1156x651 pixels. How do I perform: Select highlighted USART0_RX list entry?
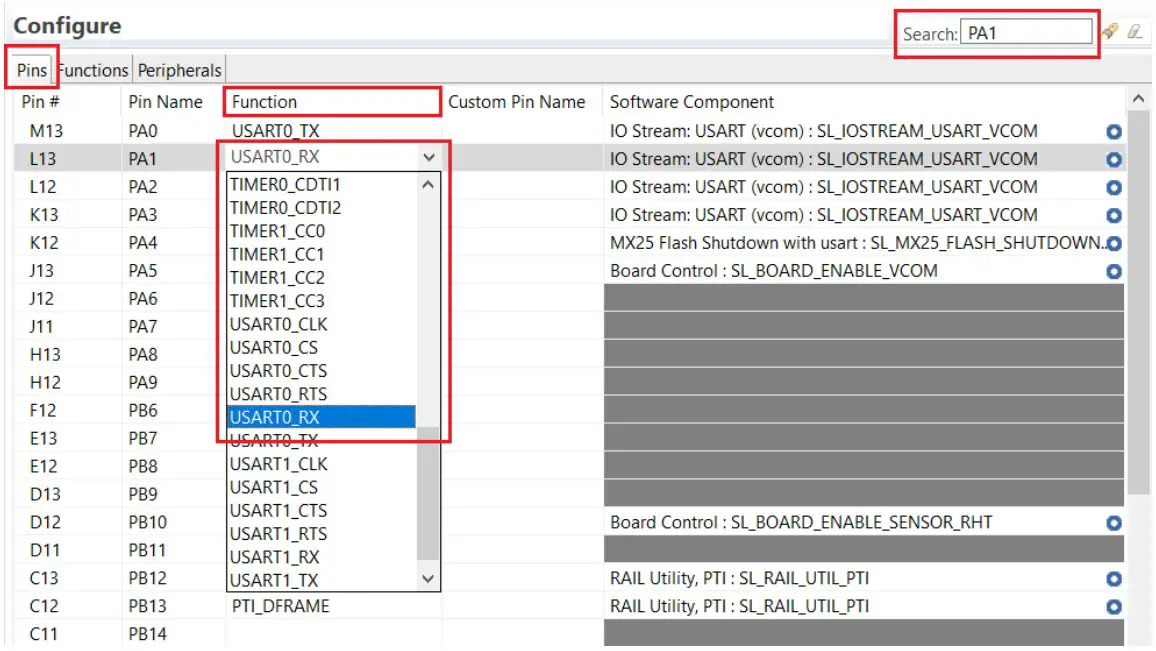(321, 417)
